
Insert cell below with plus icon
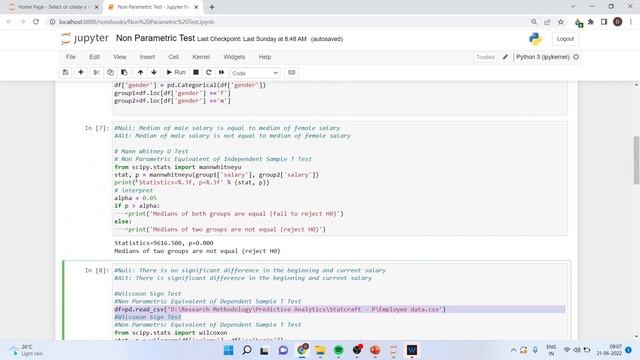tap(81, 73)
